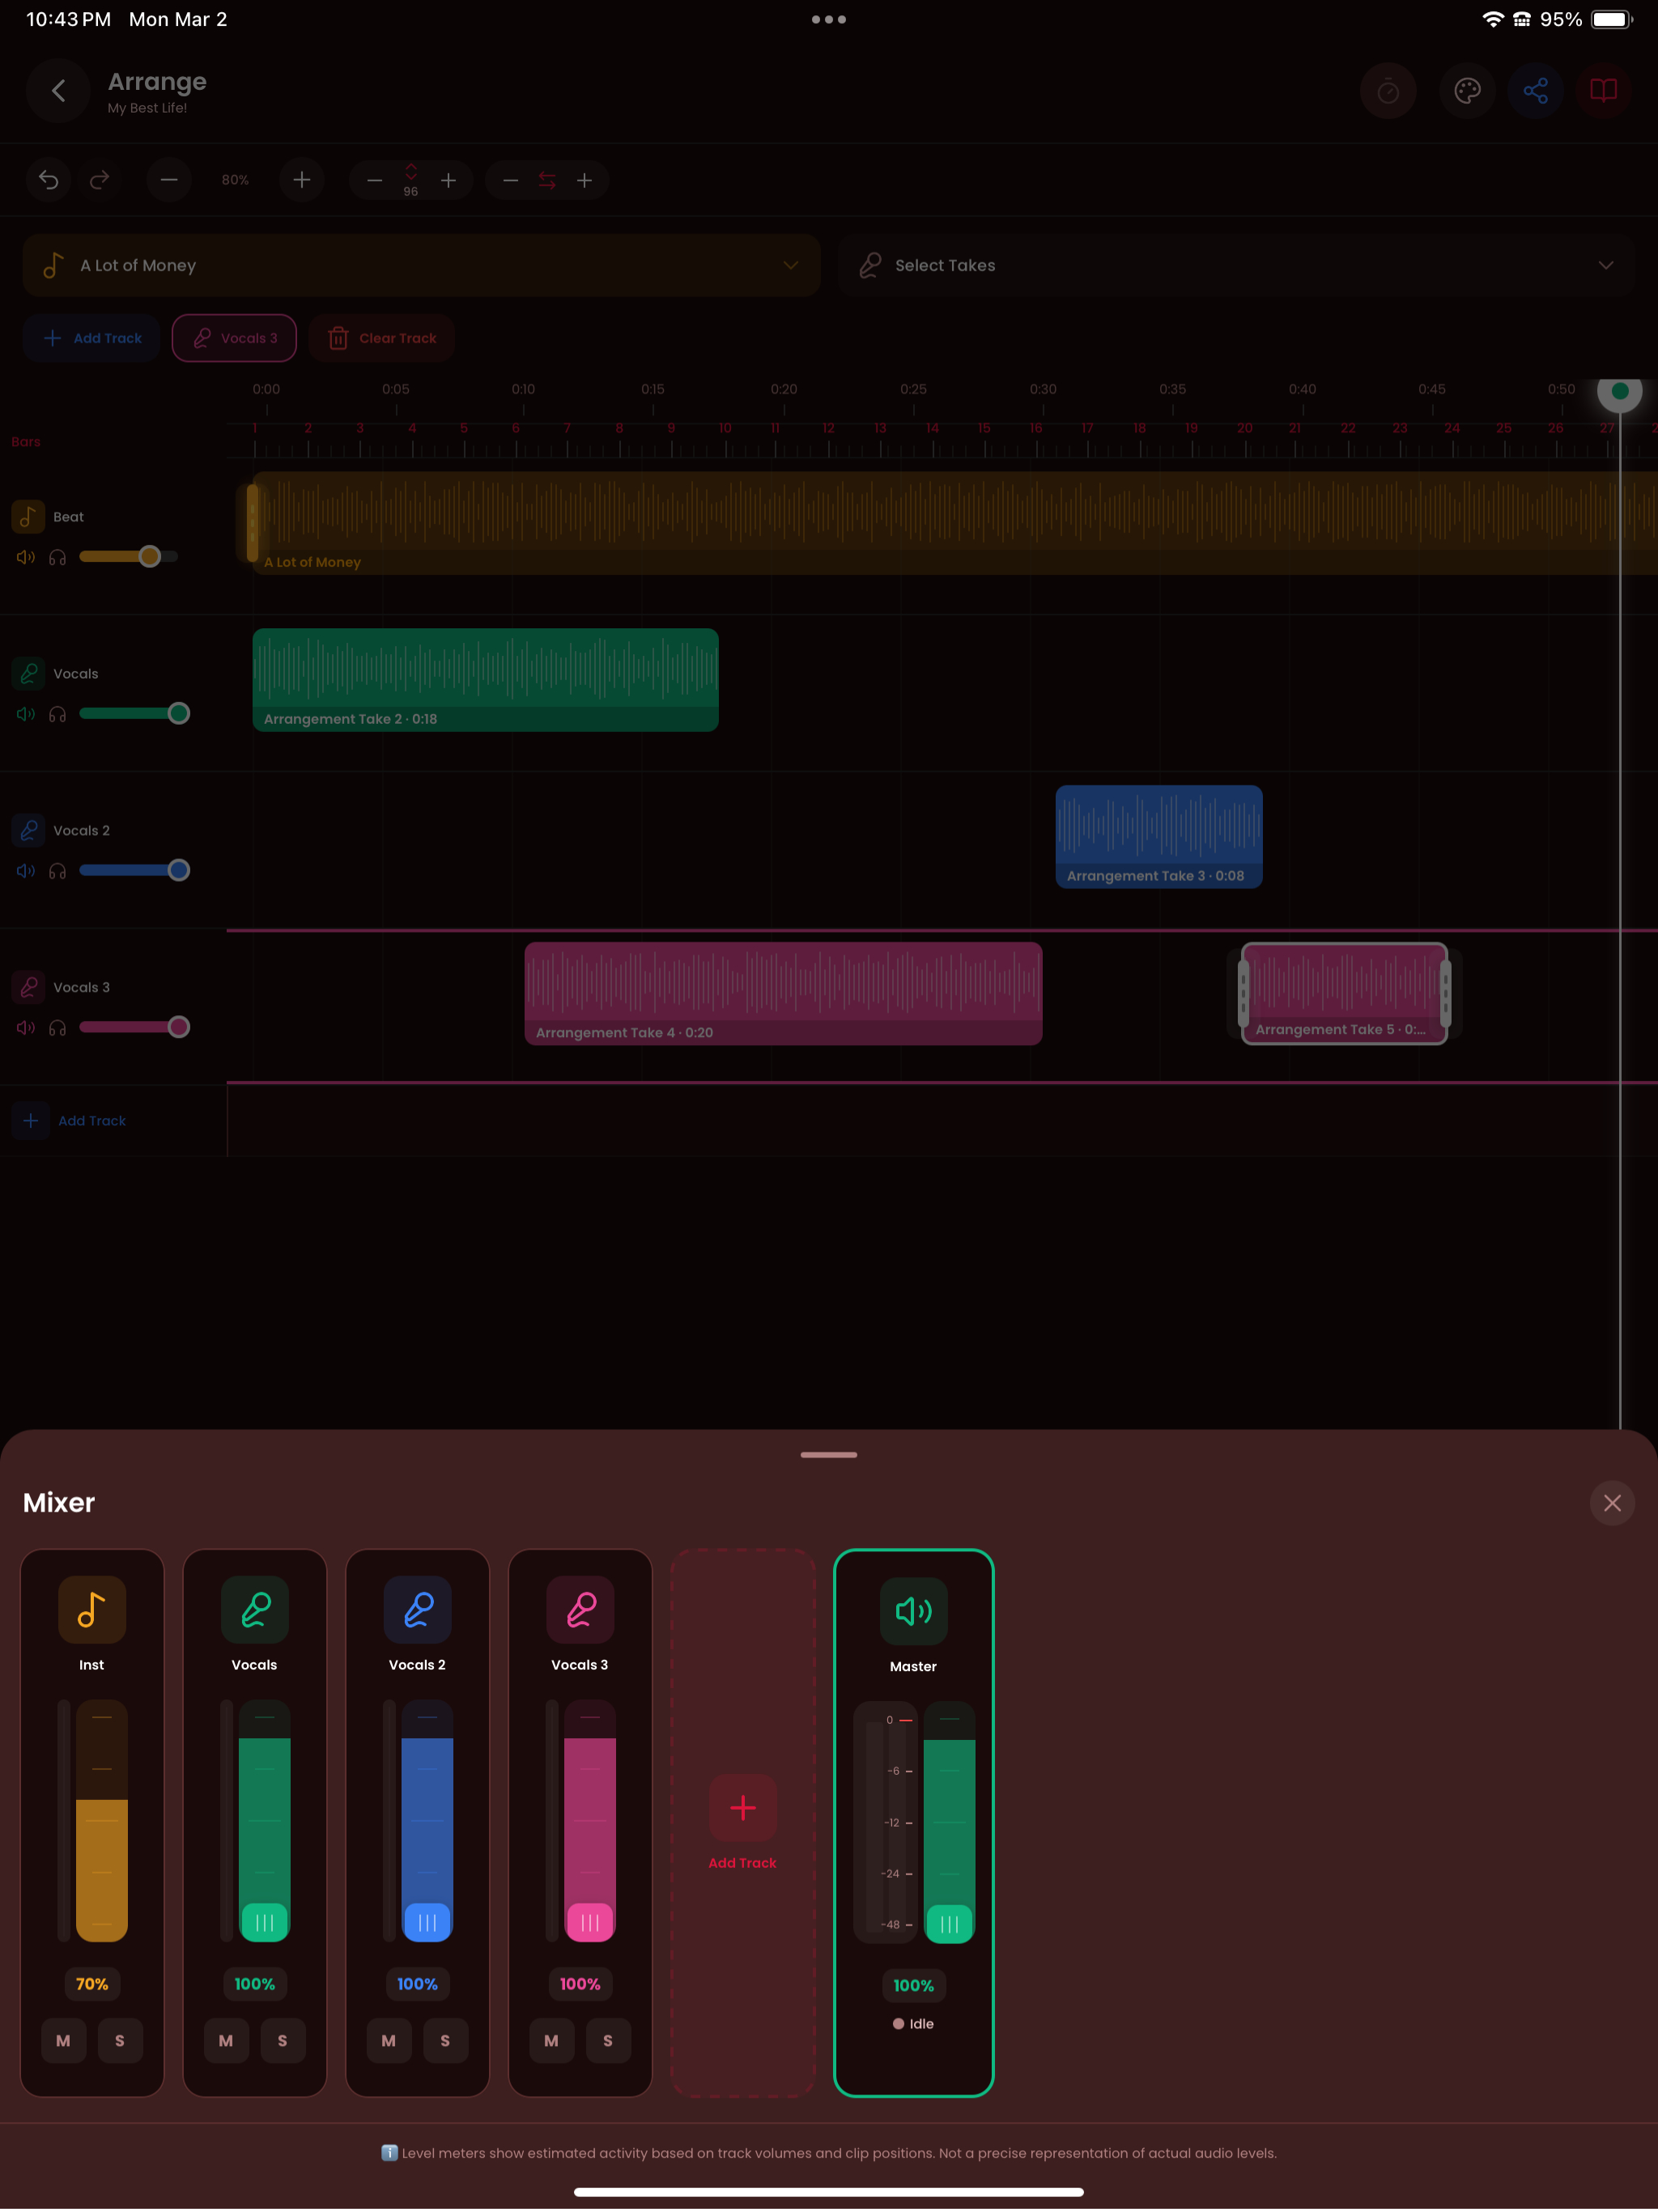Select the Vocals 3 track chip
This screenshot has width=1658, height=2212.
234,338
